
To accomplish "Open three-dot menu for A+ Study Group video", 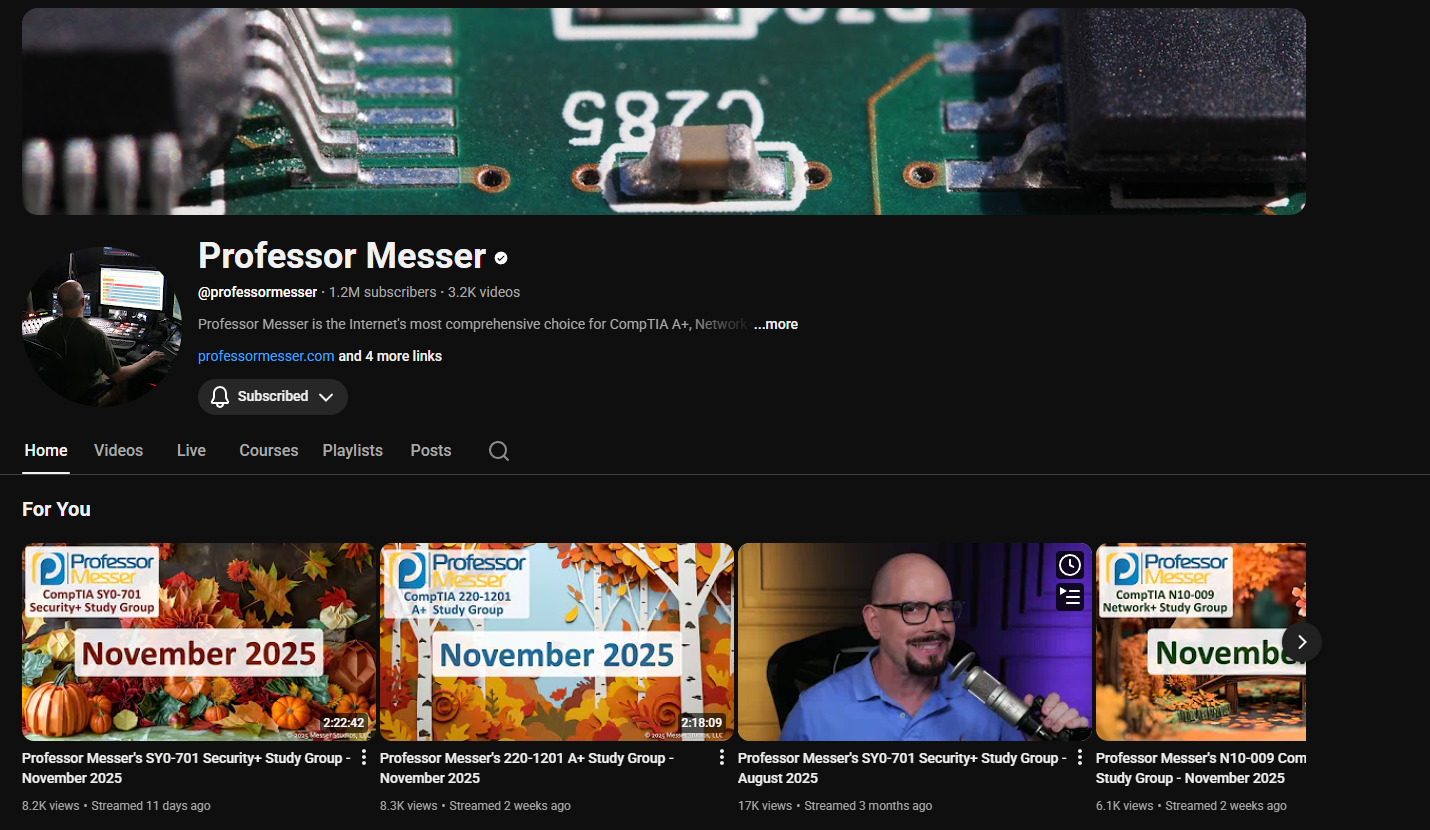I will click(x=722, y=758).
